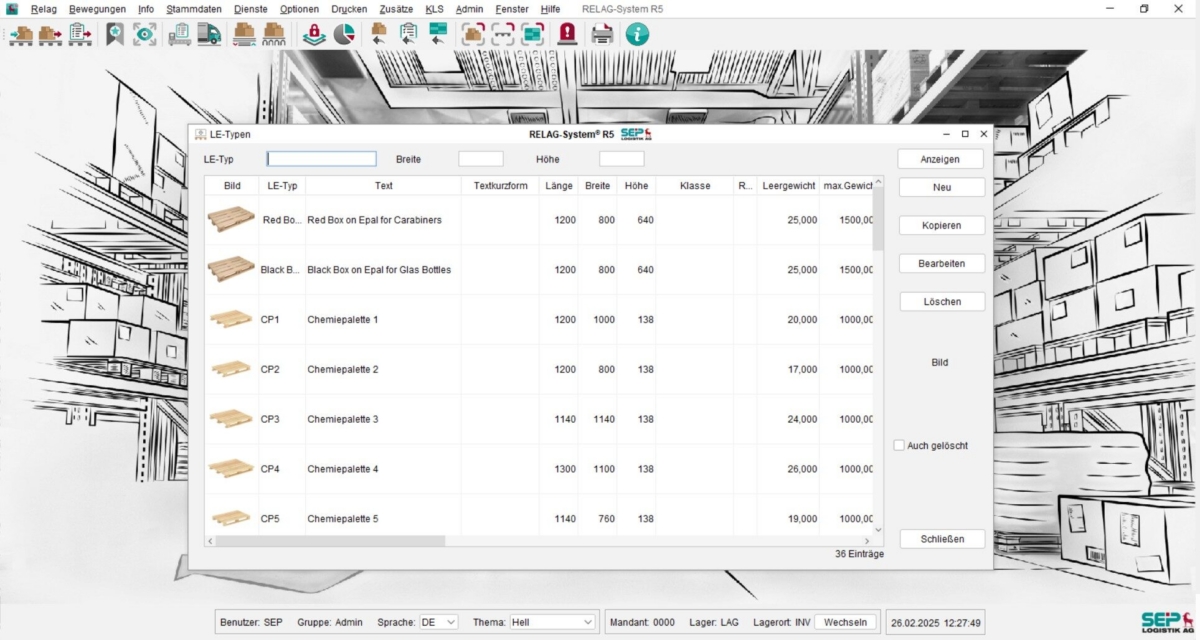This screenshot has width=1200, height=640.
Task: Click the blue info circle toolbar icon
Action: coord(637,34)
